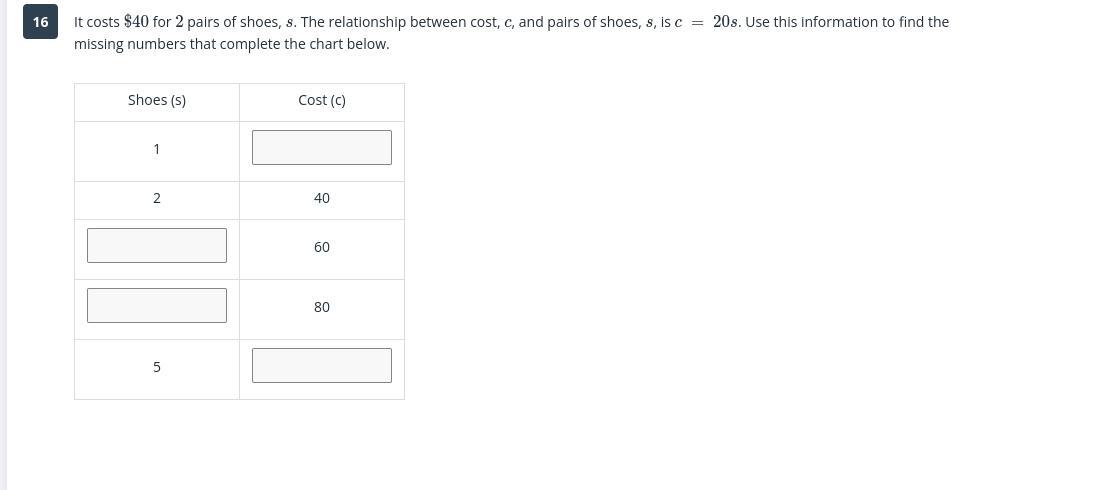Image resolution: width=1111 pixels, height=490 pixels.
Task: Select the shoes input beside cost 80
Action: coord(157,306)
